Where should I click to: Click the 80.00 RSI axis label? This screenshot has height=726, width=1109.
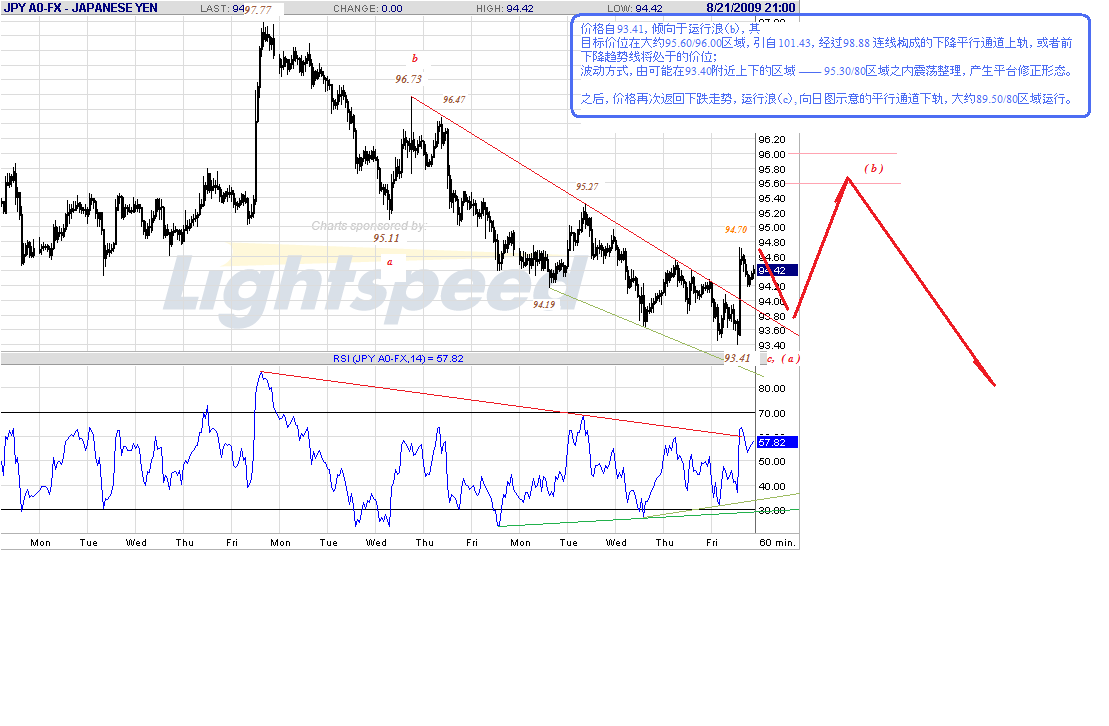click(772, 388)
